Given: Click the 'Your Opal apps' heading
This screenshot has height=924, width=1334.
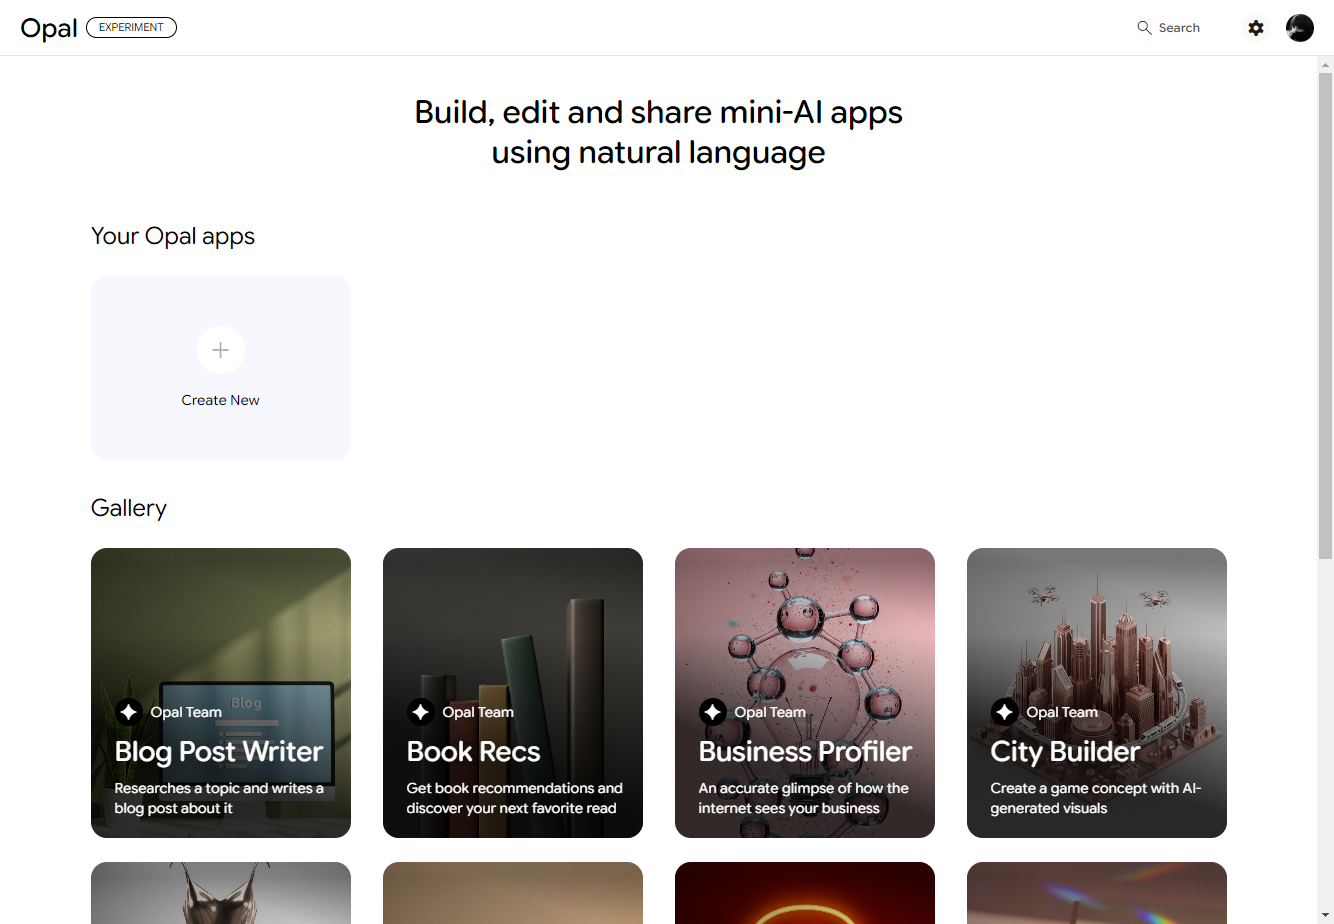Looking at the screenshot, I should tap(173, 236).
